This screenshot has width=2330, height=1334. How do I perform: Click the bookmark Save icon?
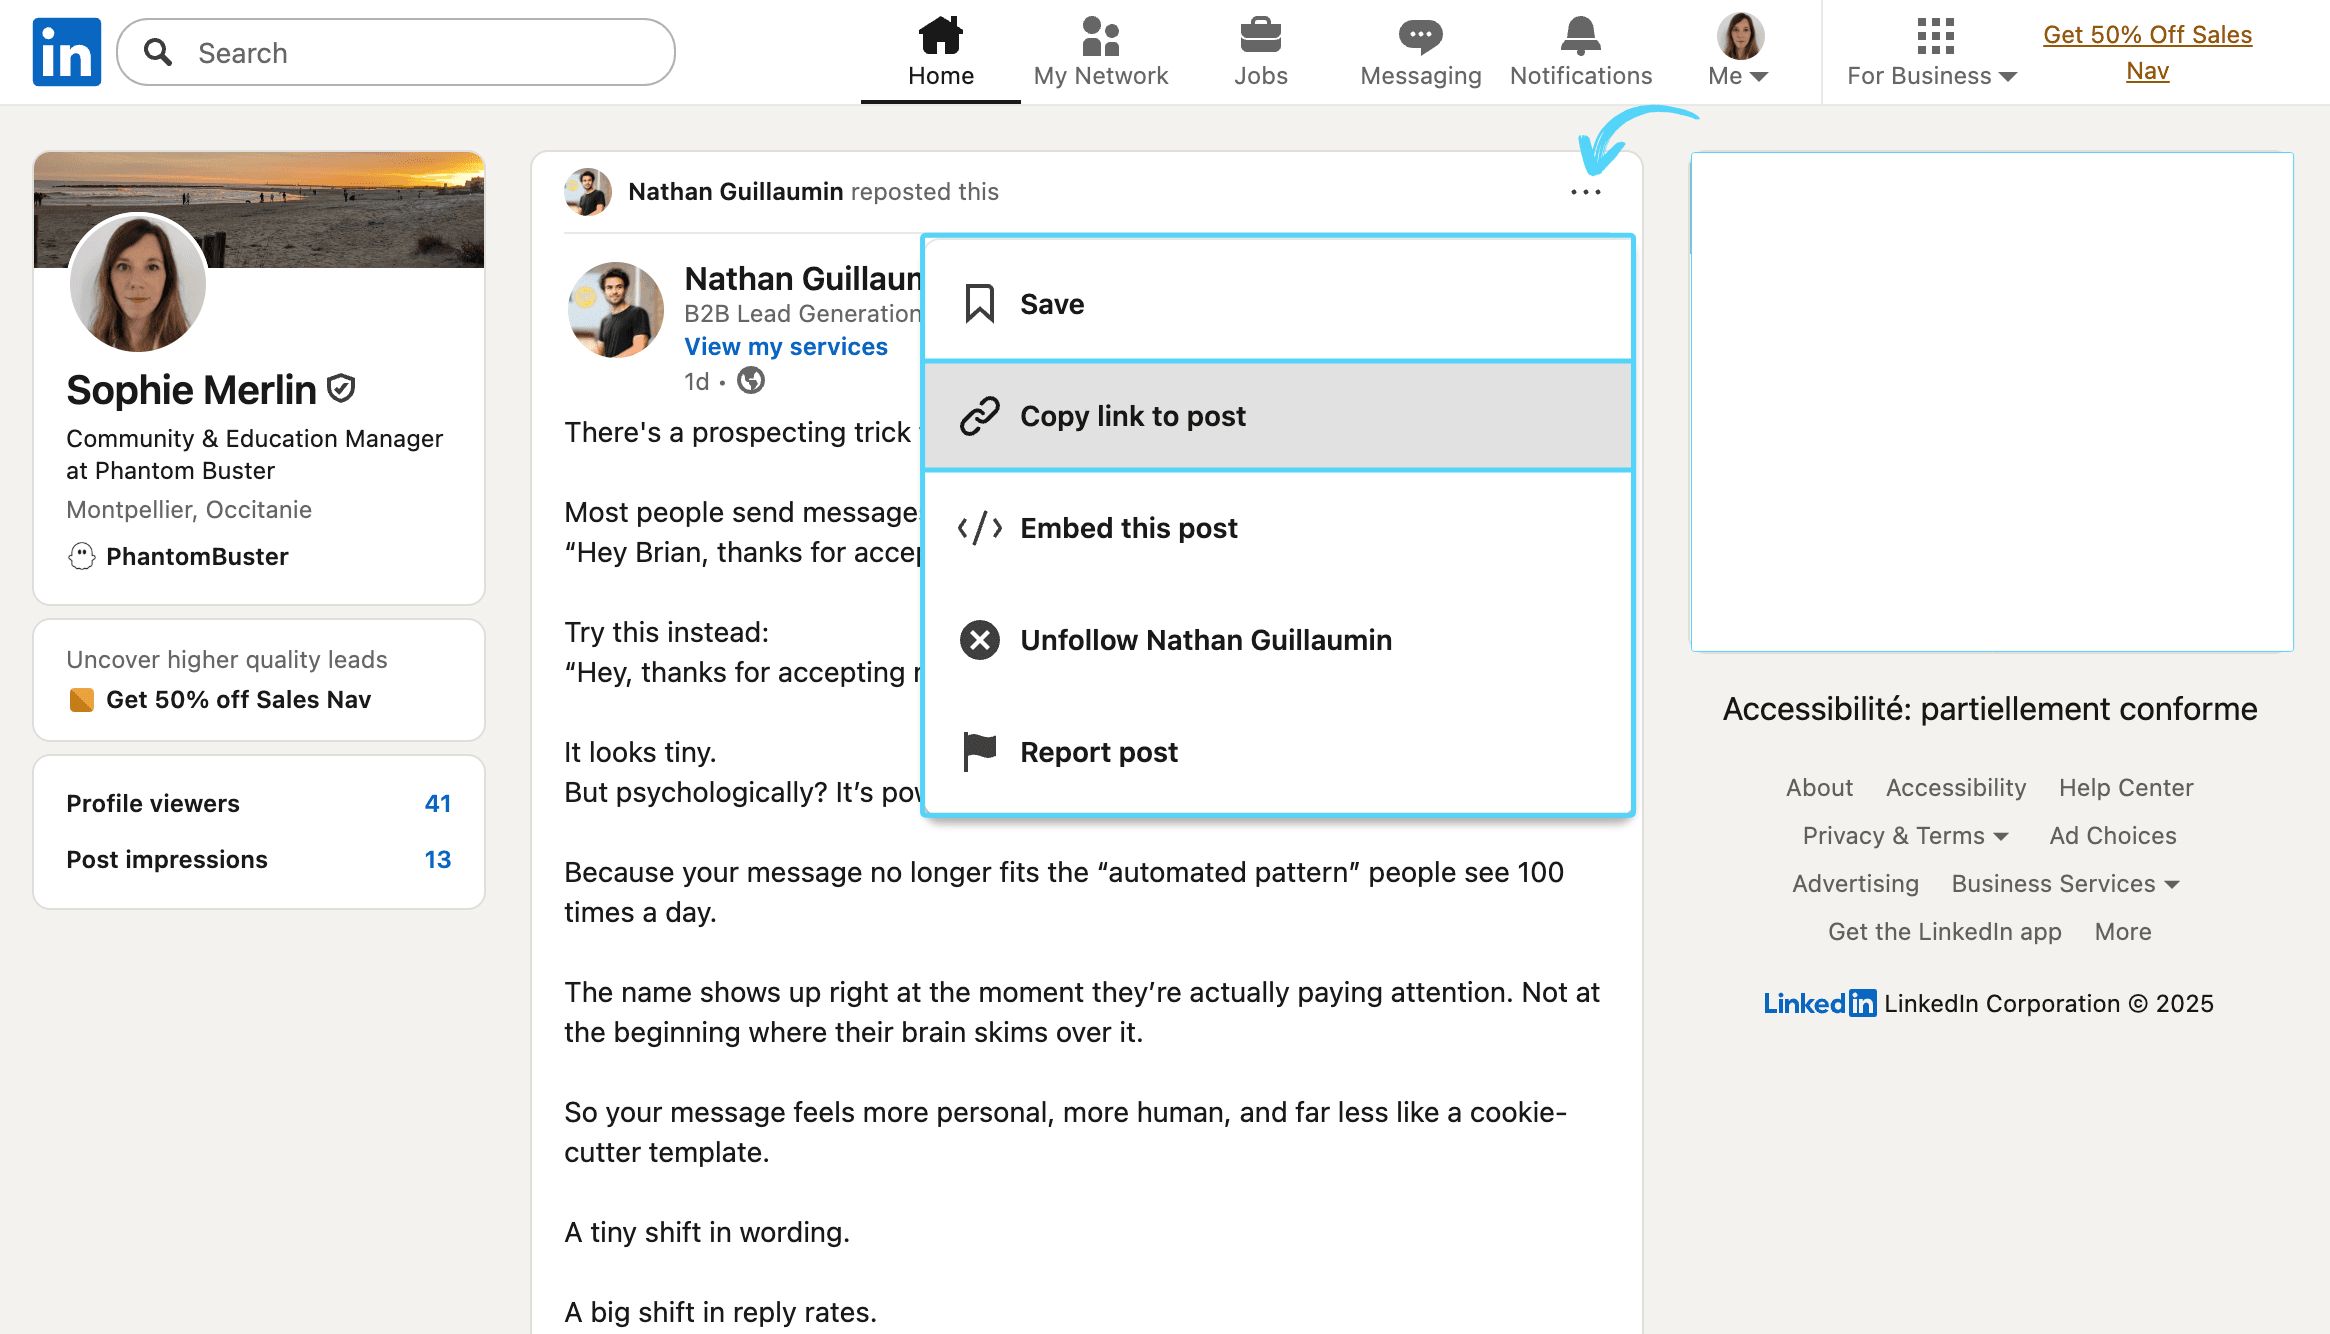980,304
